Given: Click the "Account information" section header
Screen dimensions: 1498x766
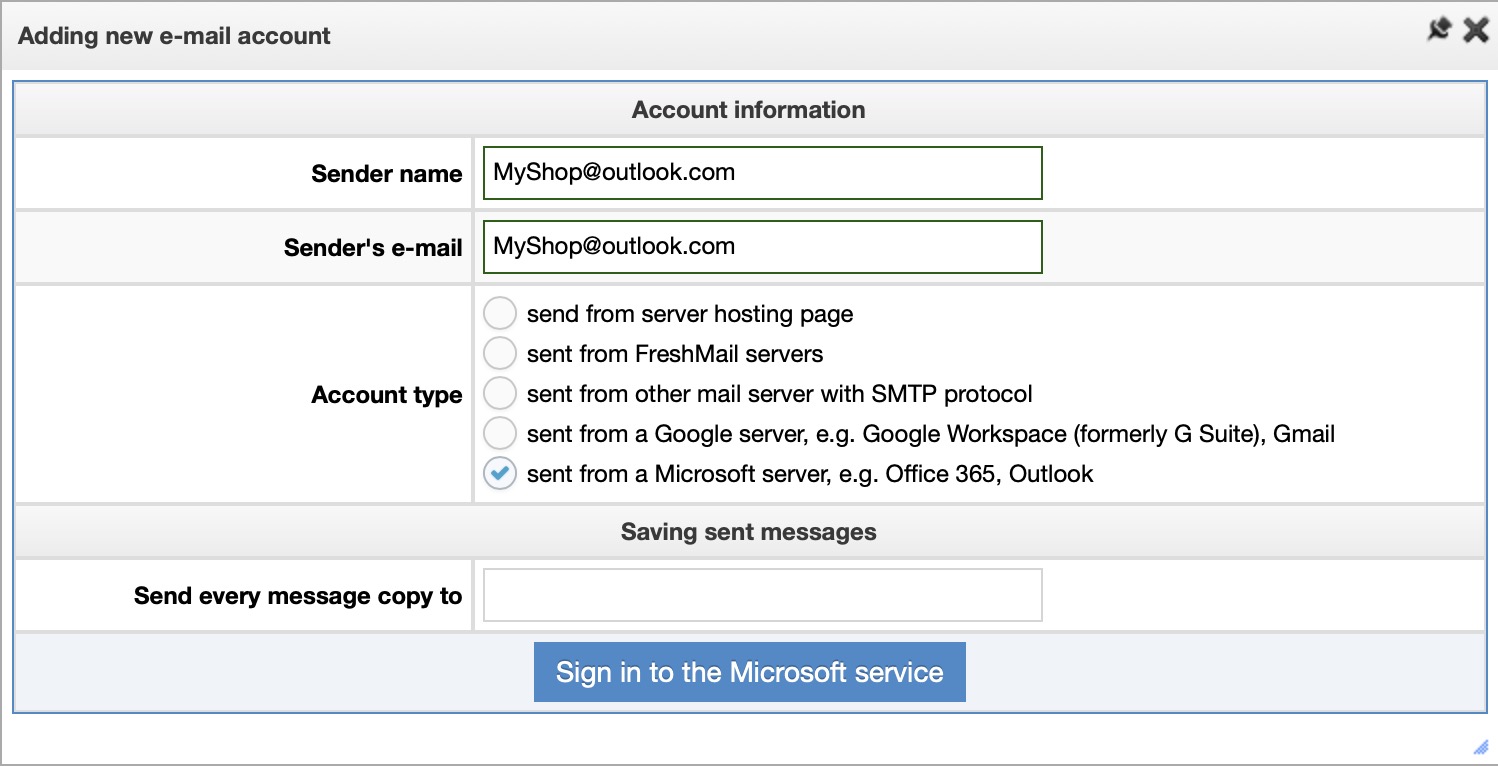Looking at the screenshot, I should pos(749,109).
